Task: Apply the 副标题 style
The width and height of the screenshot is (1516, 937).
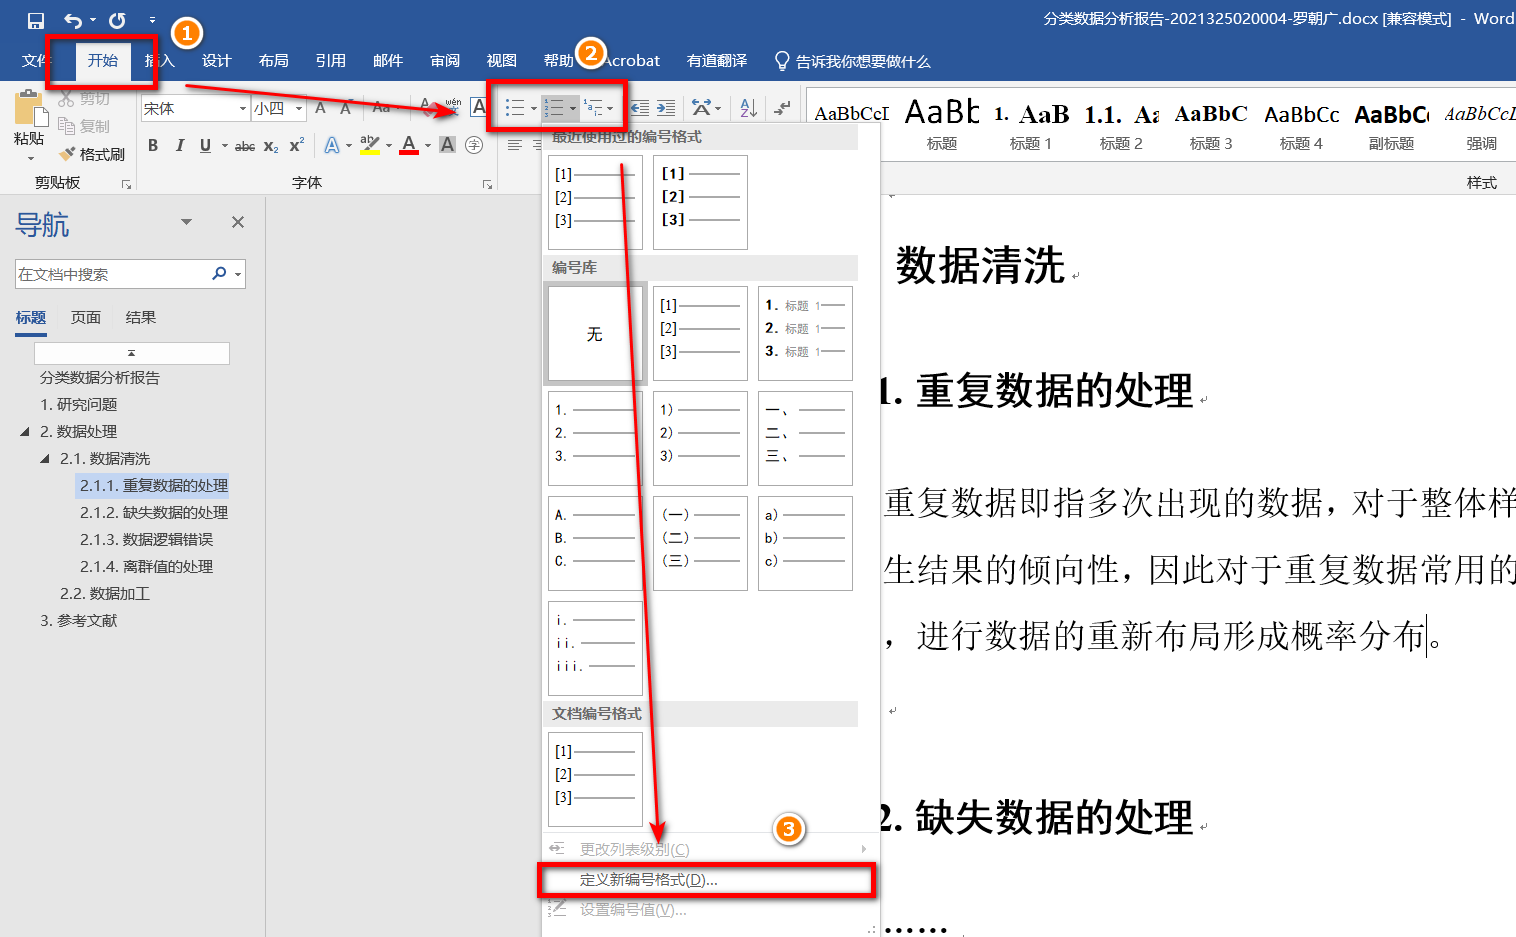Action: coord(1391,125)
